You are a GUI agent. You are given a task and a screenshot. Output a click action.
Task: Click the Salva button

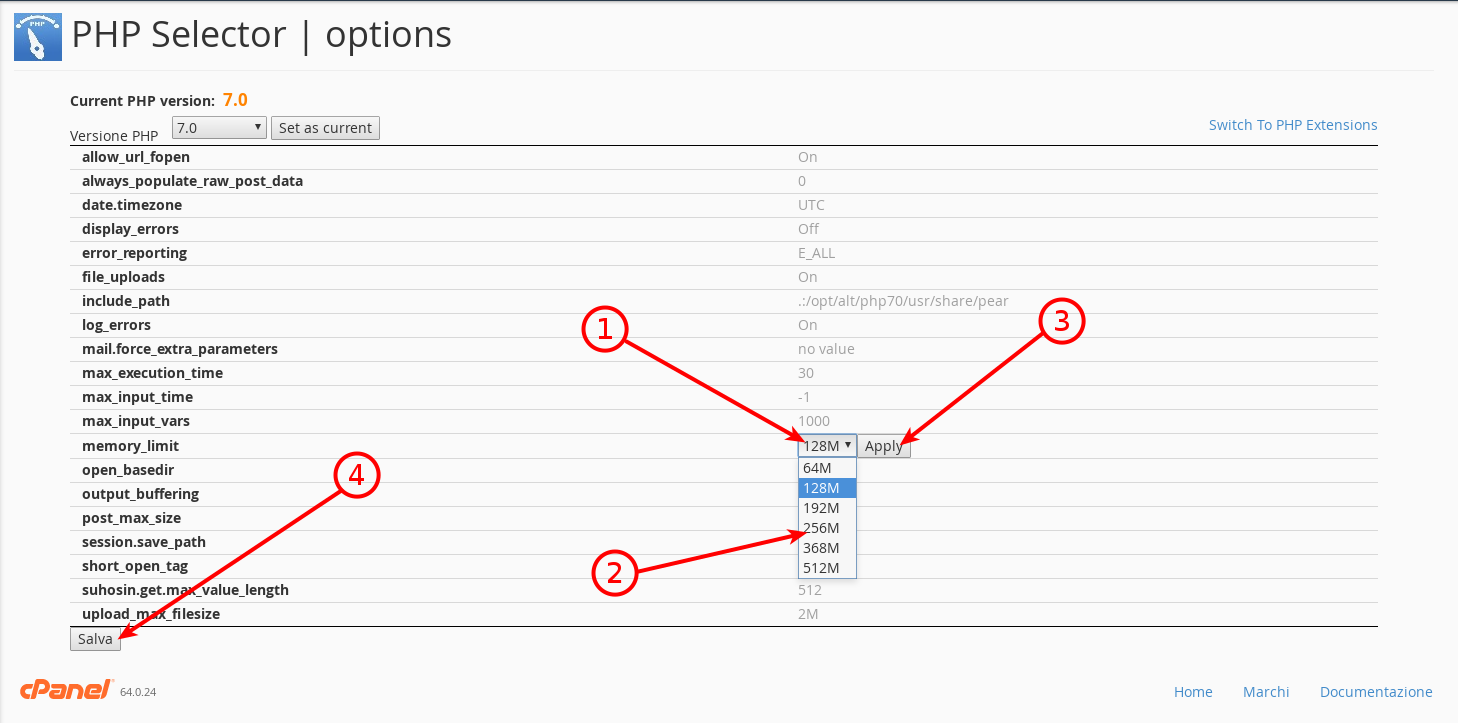tap(96, 639)
